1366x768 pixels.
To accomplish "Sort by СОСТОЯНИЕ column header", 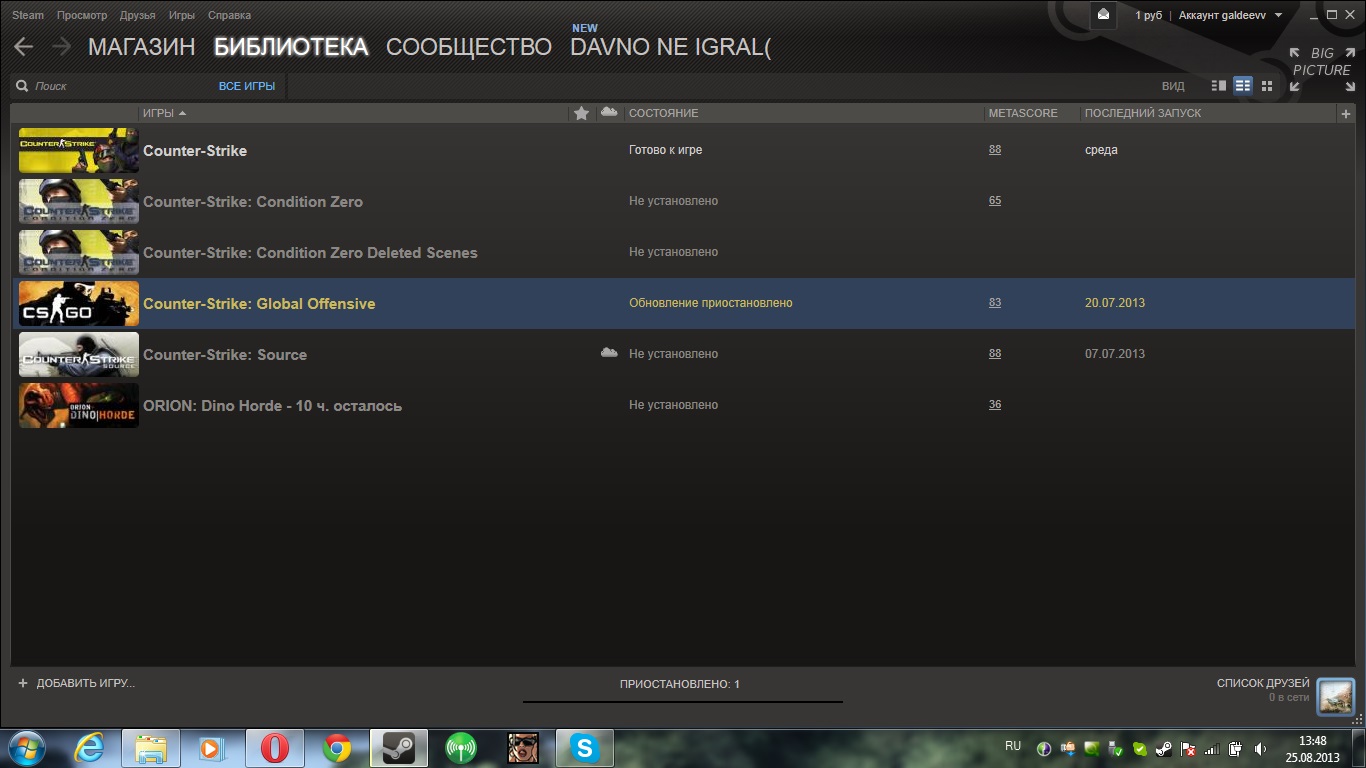I will pos(663,113).
